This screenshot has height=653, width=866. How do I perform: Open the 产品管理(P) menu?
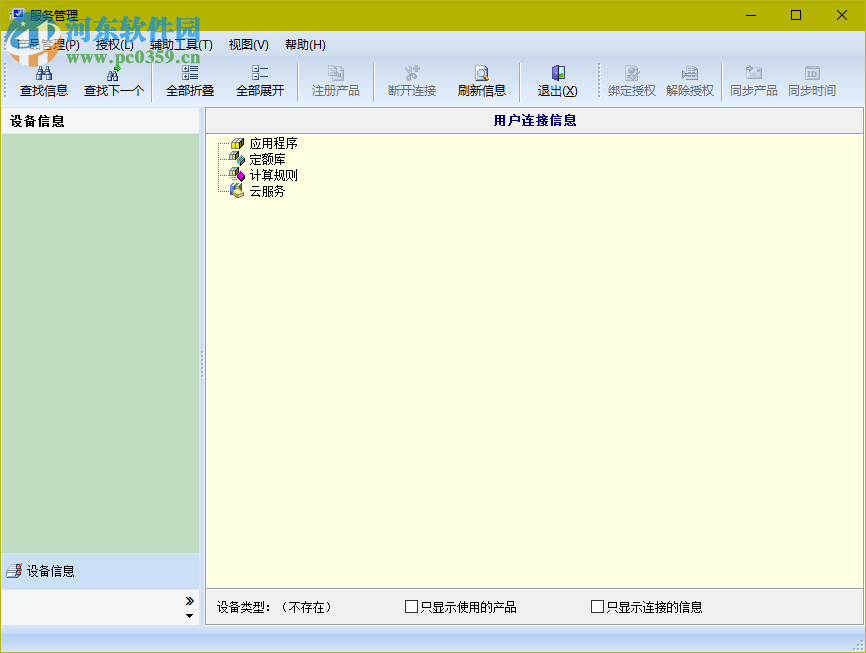coord(49,45)
